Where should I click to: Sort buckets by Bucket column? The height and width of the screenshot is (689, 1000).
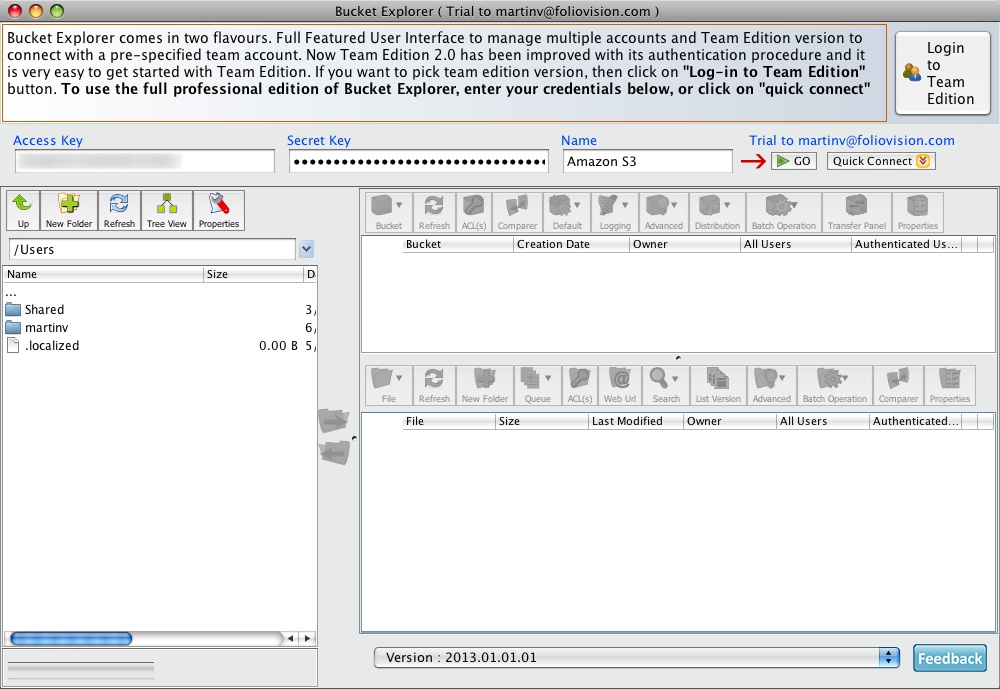click(x=458, y=244)
